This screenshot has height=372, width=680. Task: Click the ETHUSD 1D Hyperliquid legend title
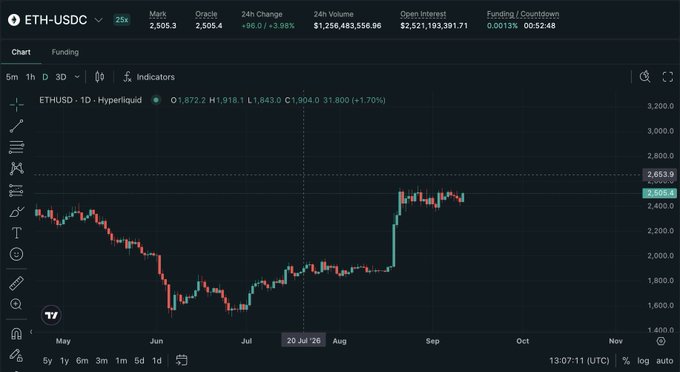(90, 100)
